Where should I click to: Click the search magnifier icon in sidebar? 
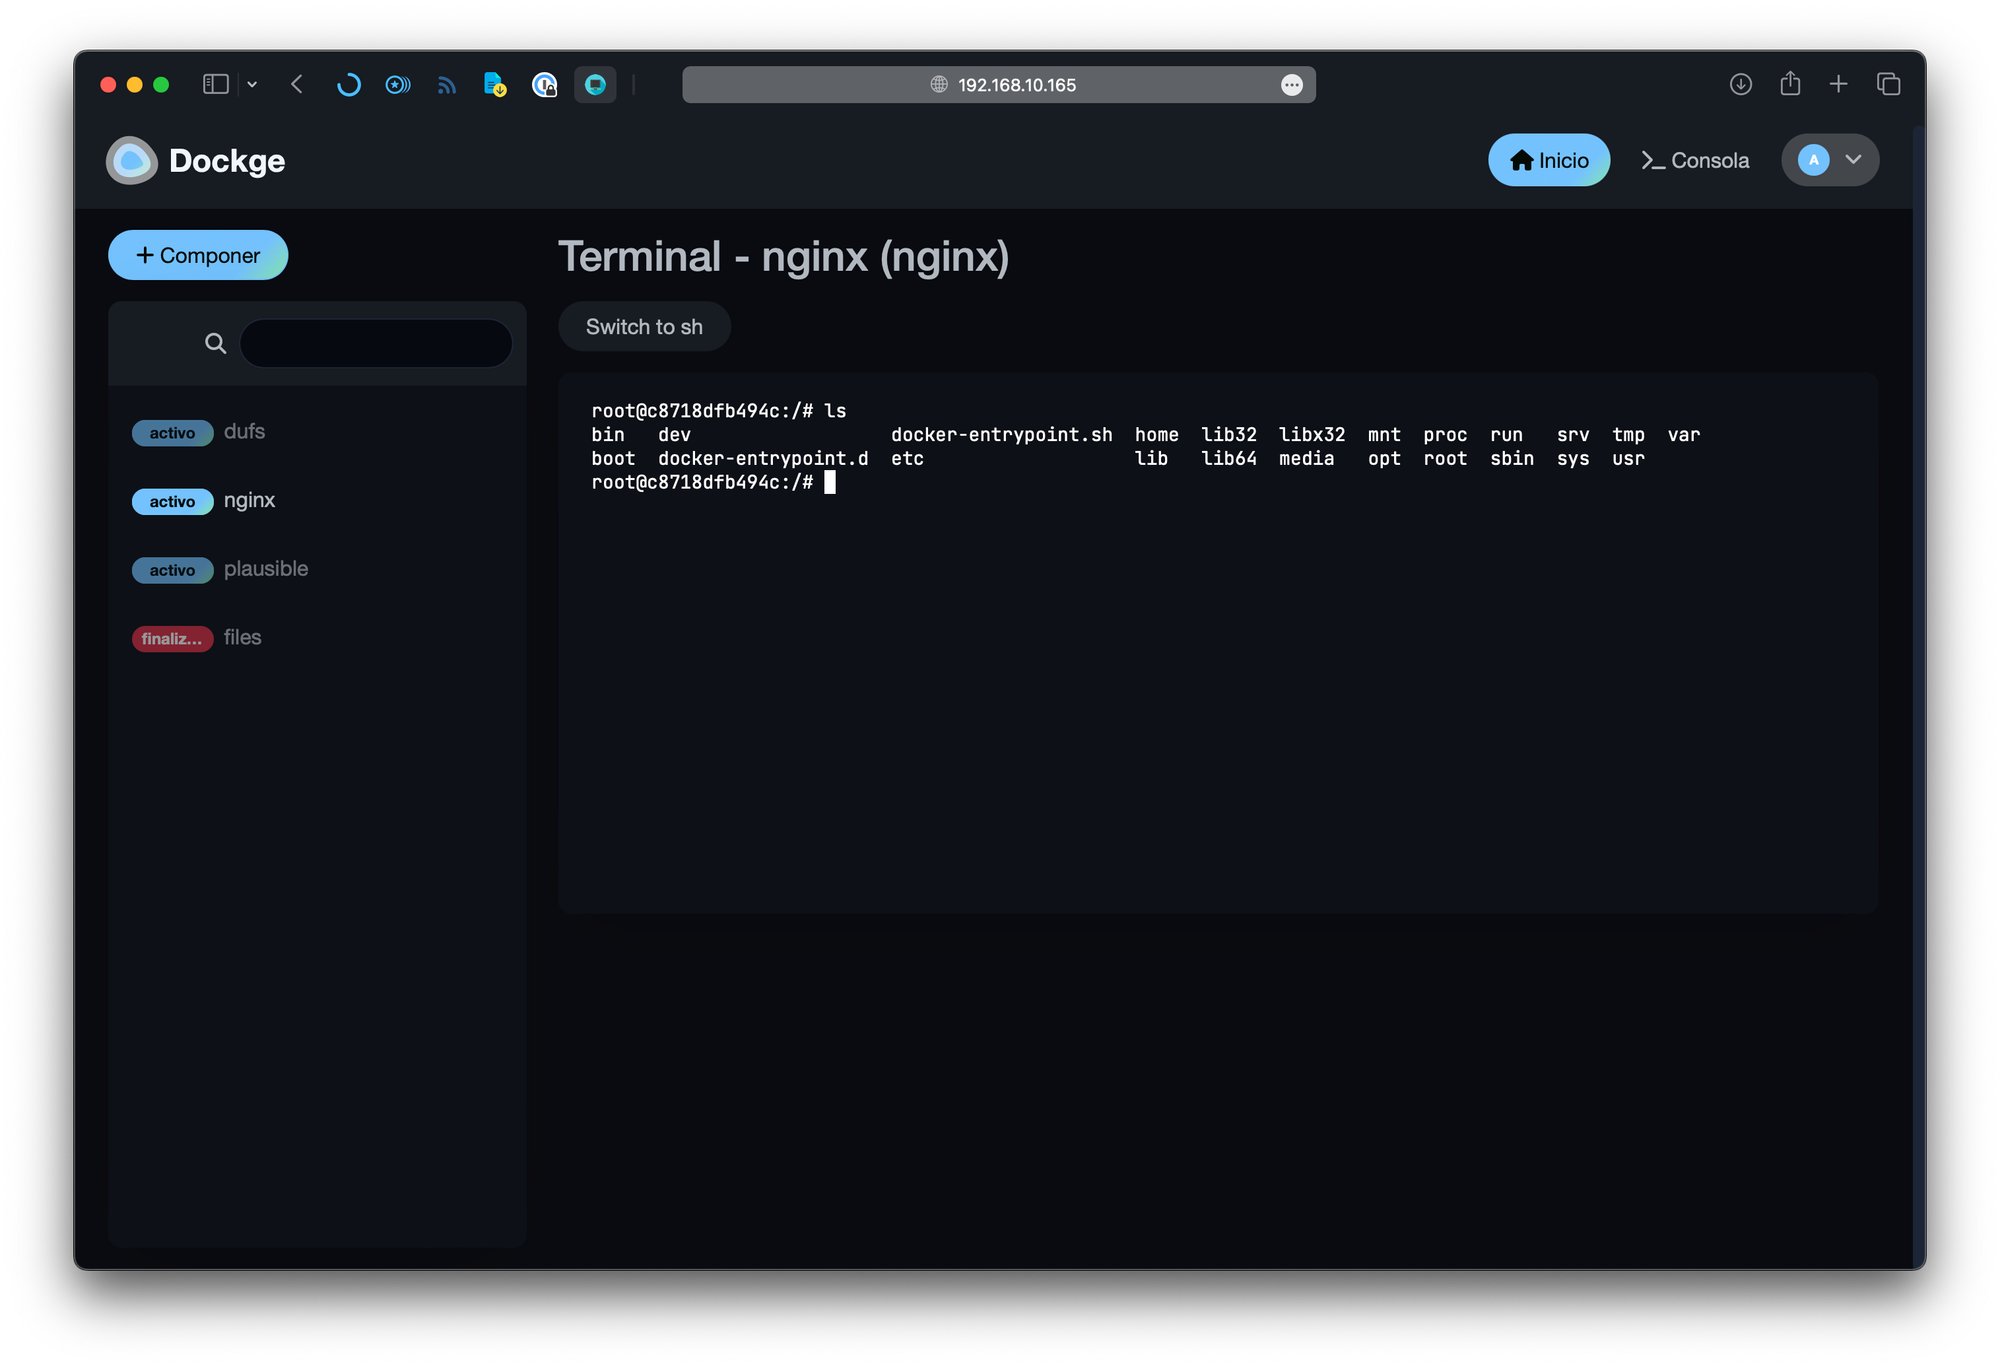pos(215,344)
